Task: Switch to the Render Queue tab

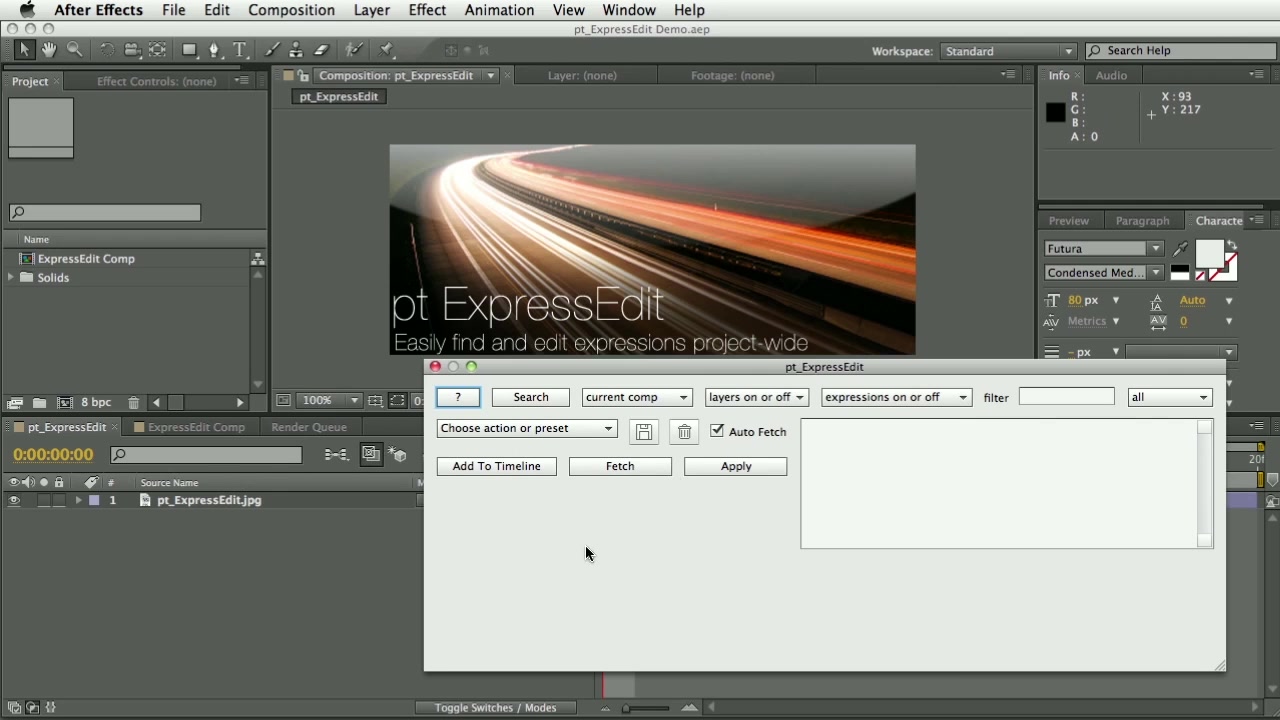Action: (309, 427)
